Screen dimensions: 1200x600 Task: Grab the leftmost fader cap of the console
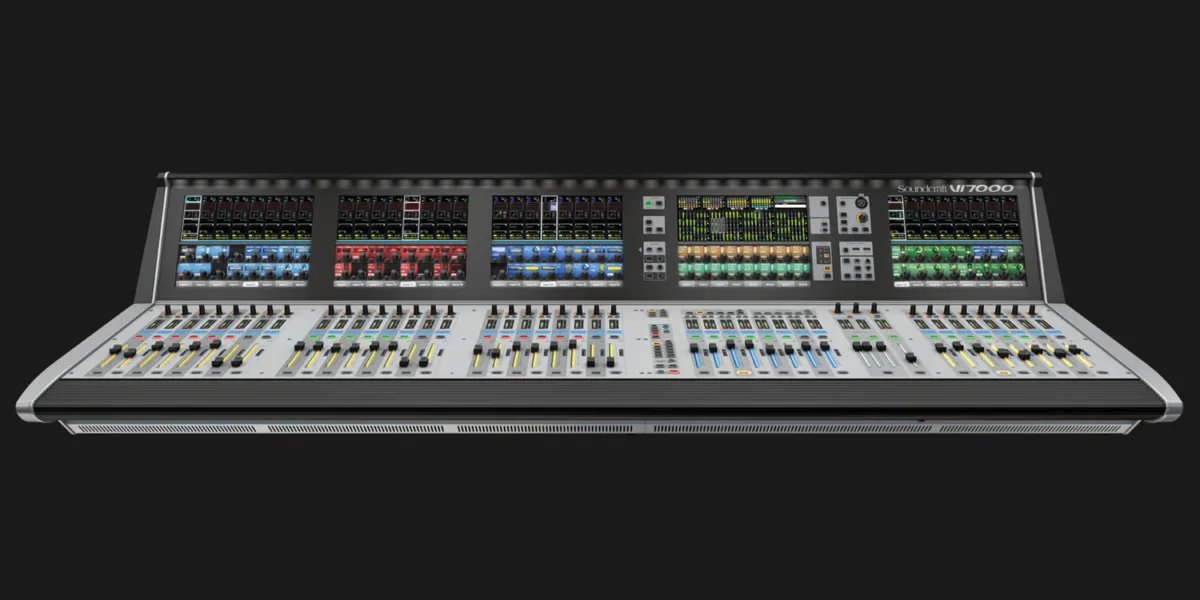[116, 349]
